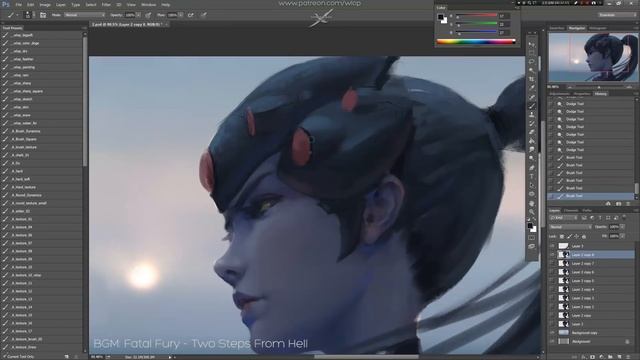Add layer mask icon
640x360 pixels.
[592, 357]
